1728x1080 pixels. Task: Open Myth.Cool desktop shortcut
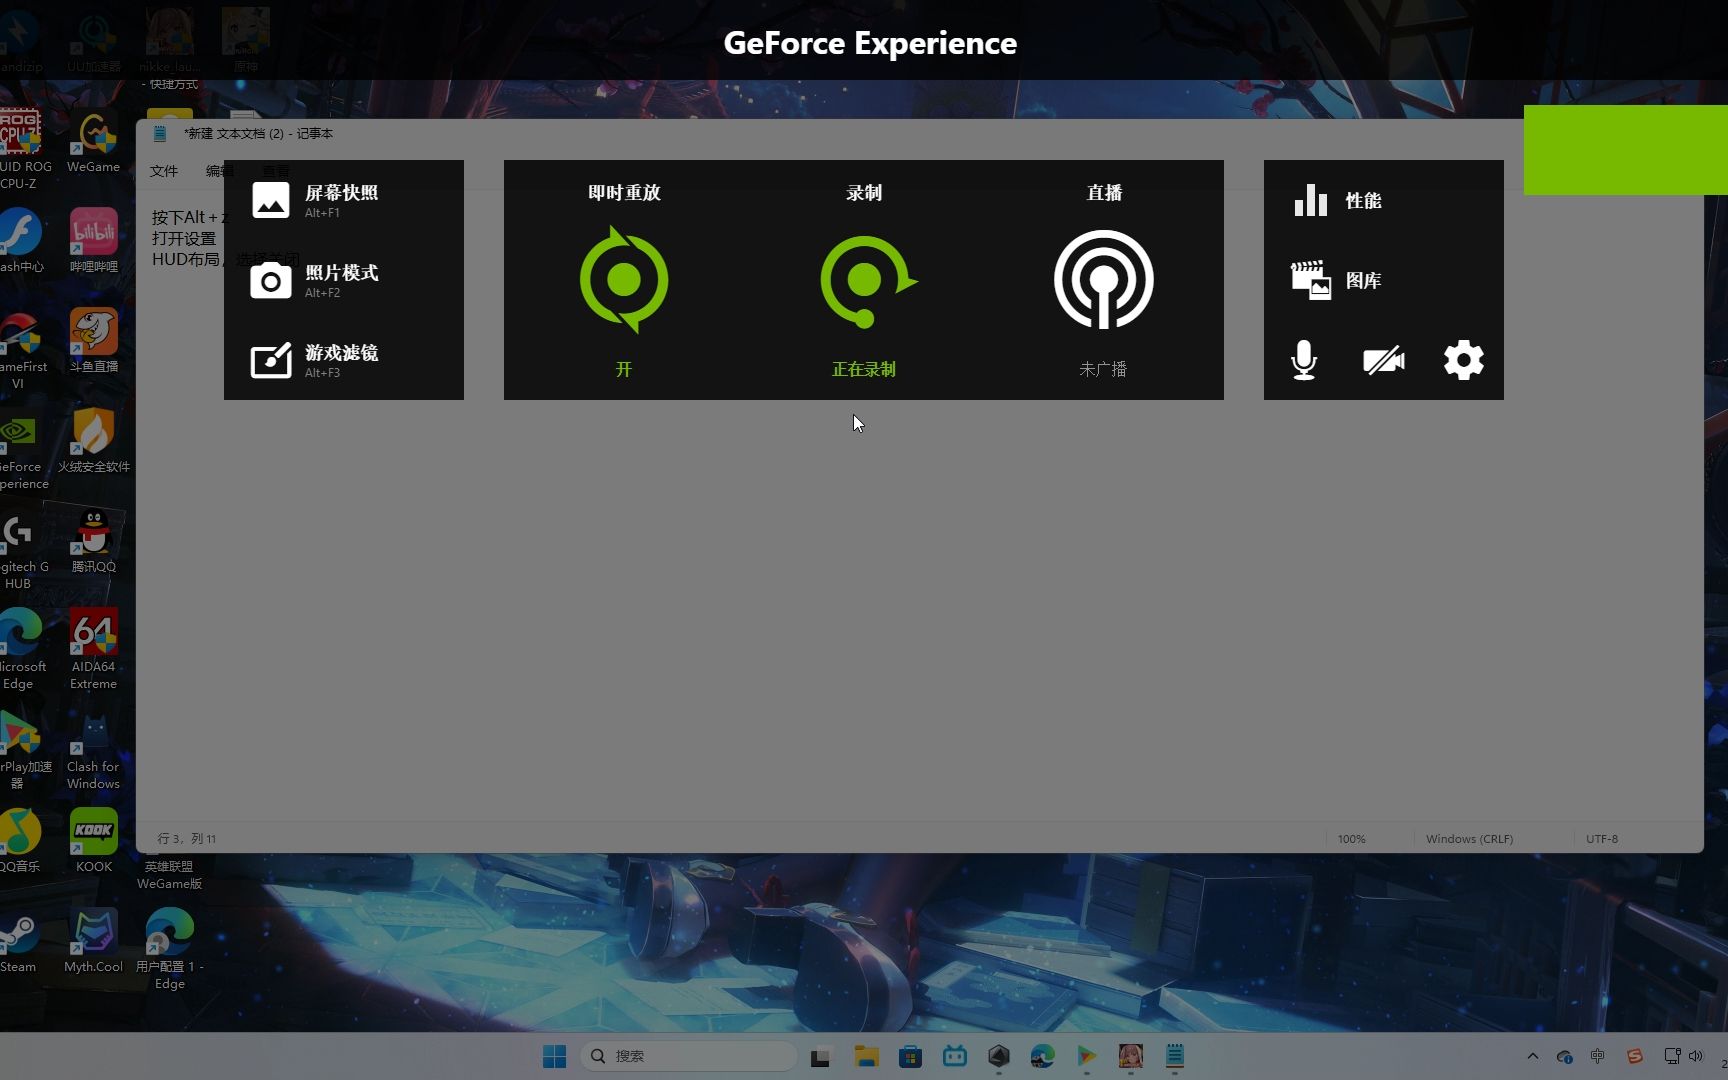94,940
